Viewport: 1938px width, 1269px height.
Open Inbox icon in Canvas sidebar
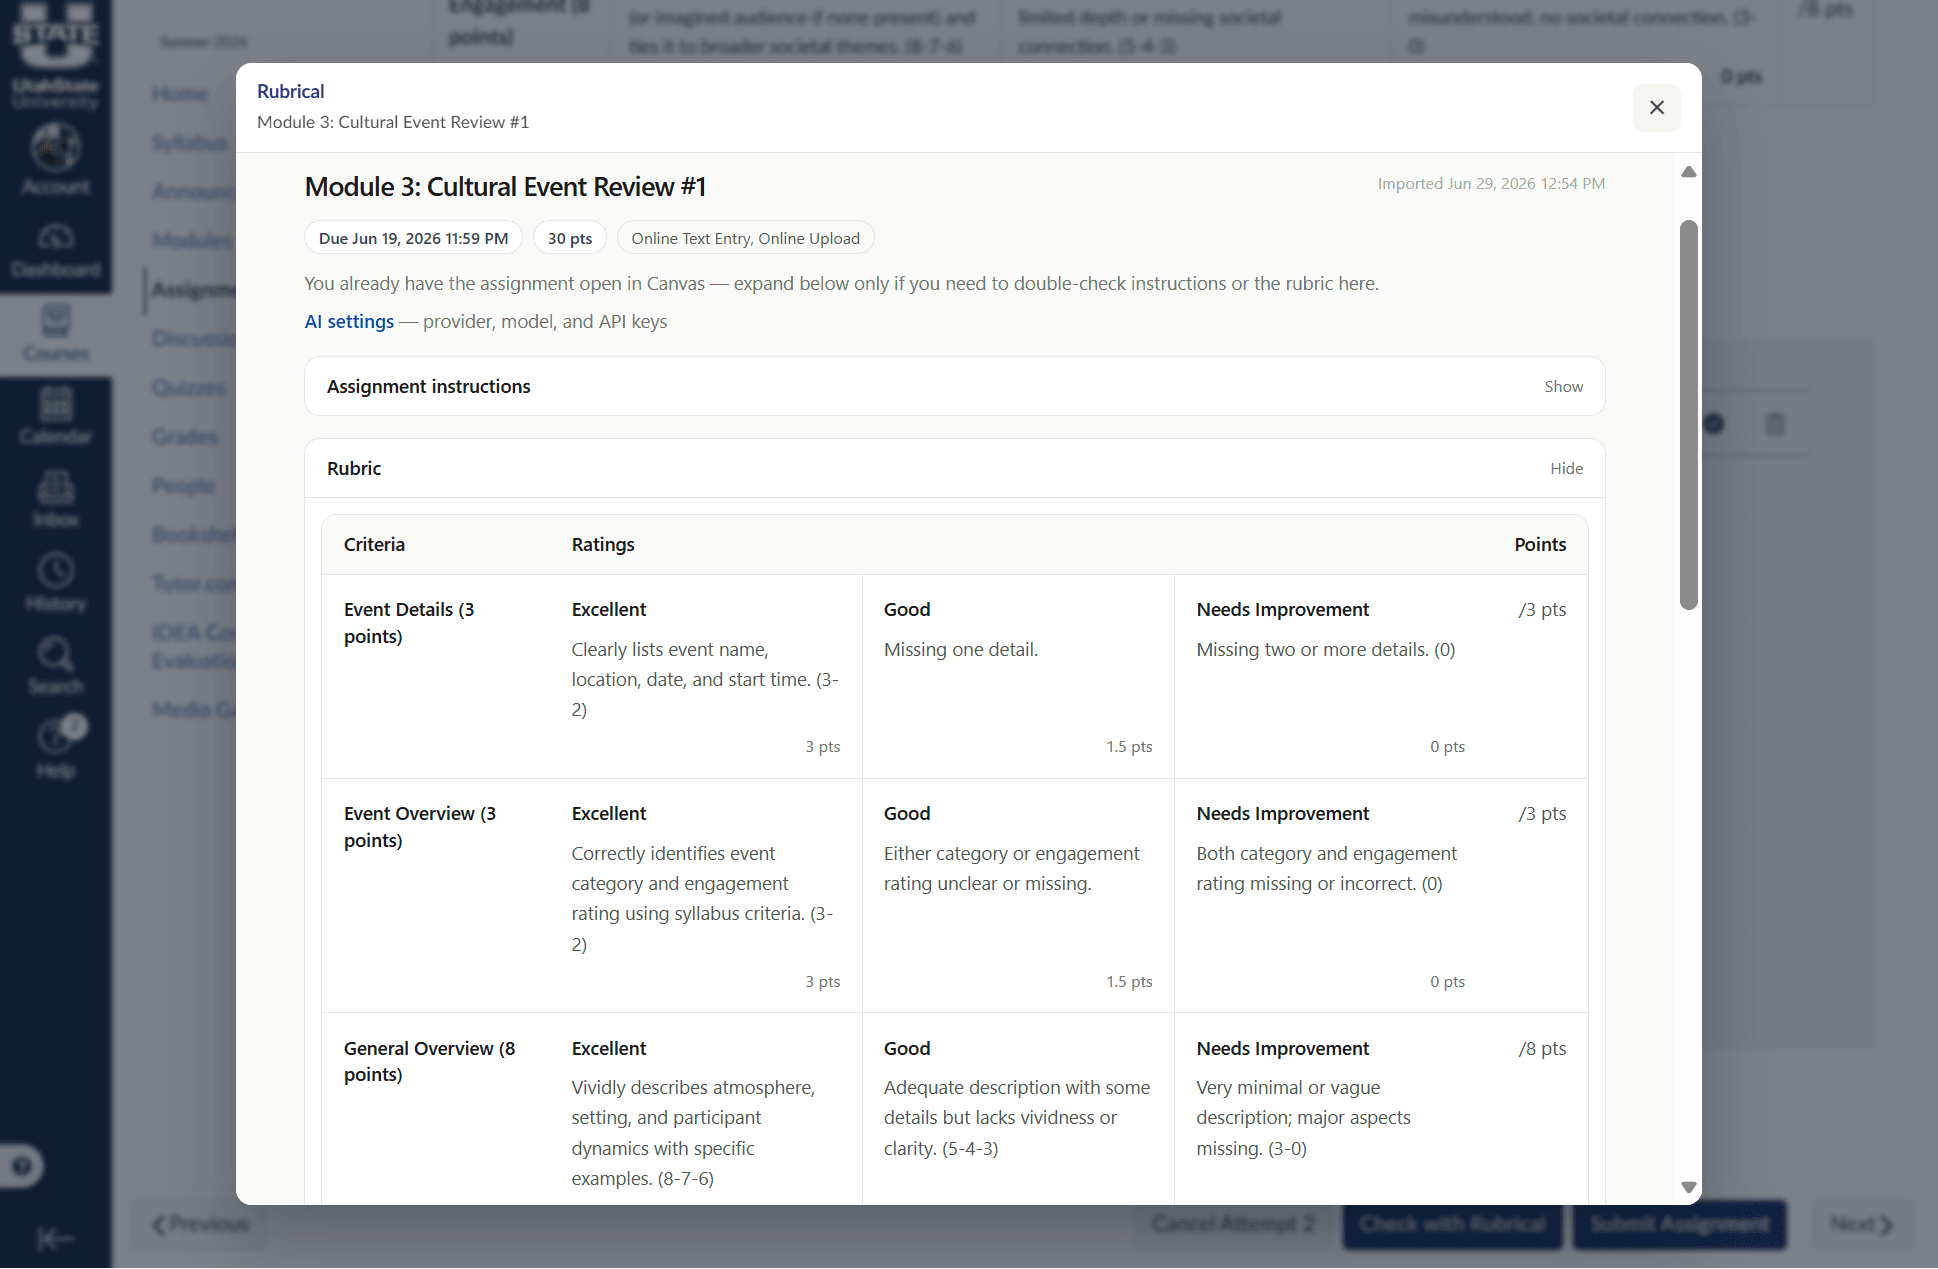point(56,501)
